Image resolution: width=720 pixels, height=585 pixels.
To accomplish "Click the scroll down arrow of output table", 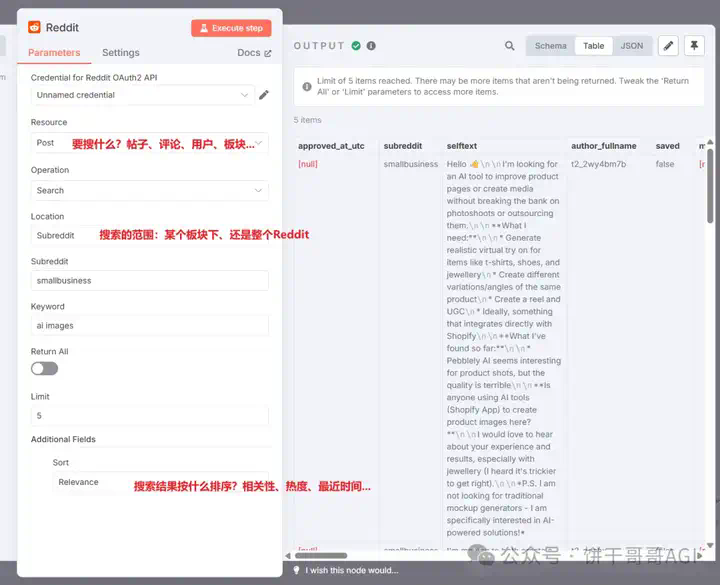I will tap(710, 546).
